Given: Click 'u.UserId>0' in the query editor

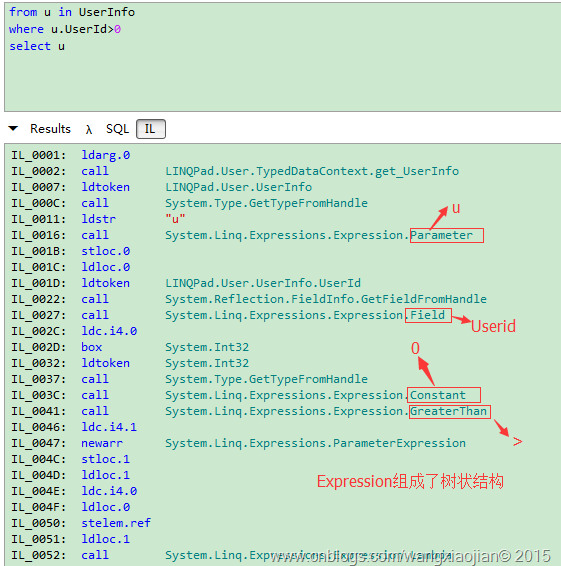Looking at the screenshot, I should [x=86, y=29].
